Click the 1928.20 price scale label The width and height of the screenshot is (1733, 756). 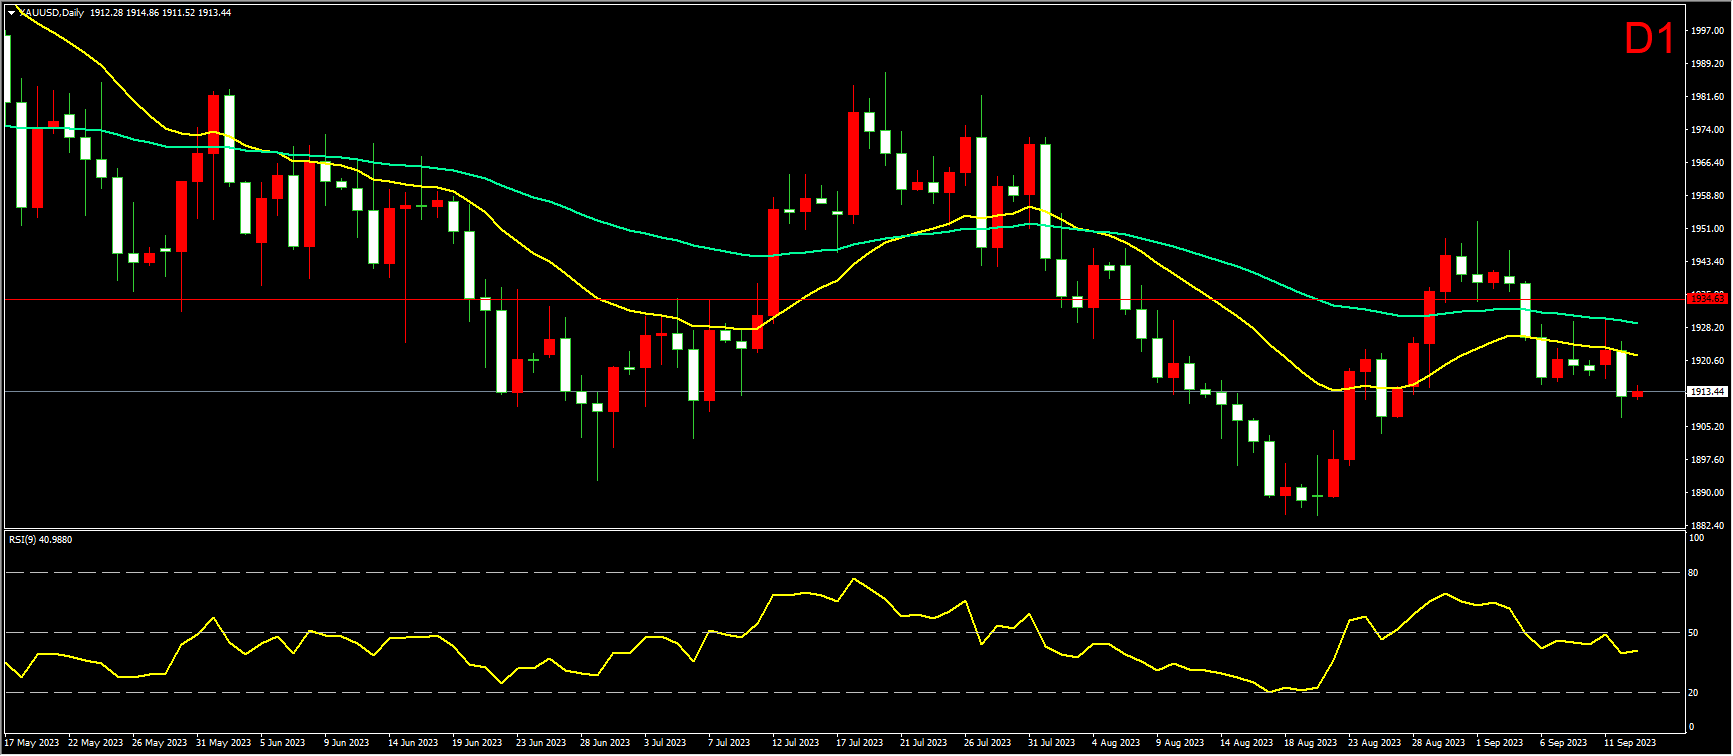click(1707, 328)
